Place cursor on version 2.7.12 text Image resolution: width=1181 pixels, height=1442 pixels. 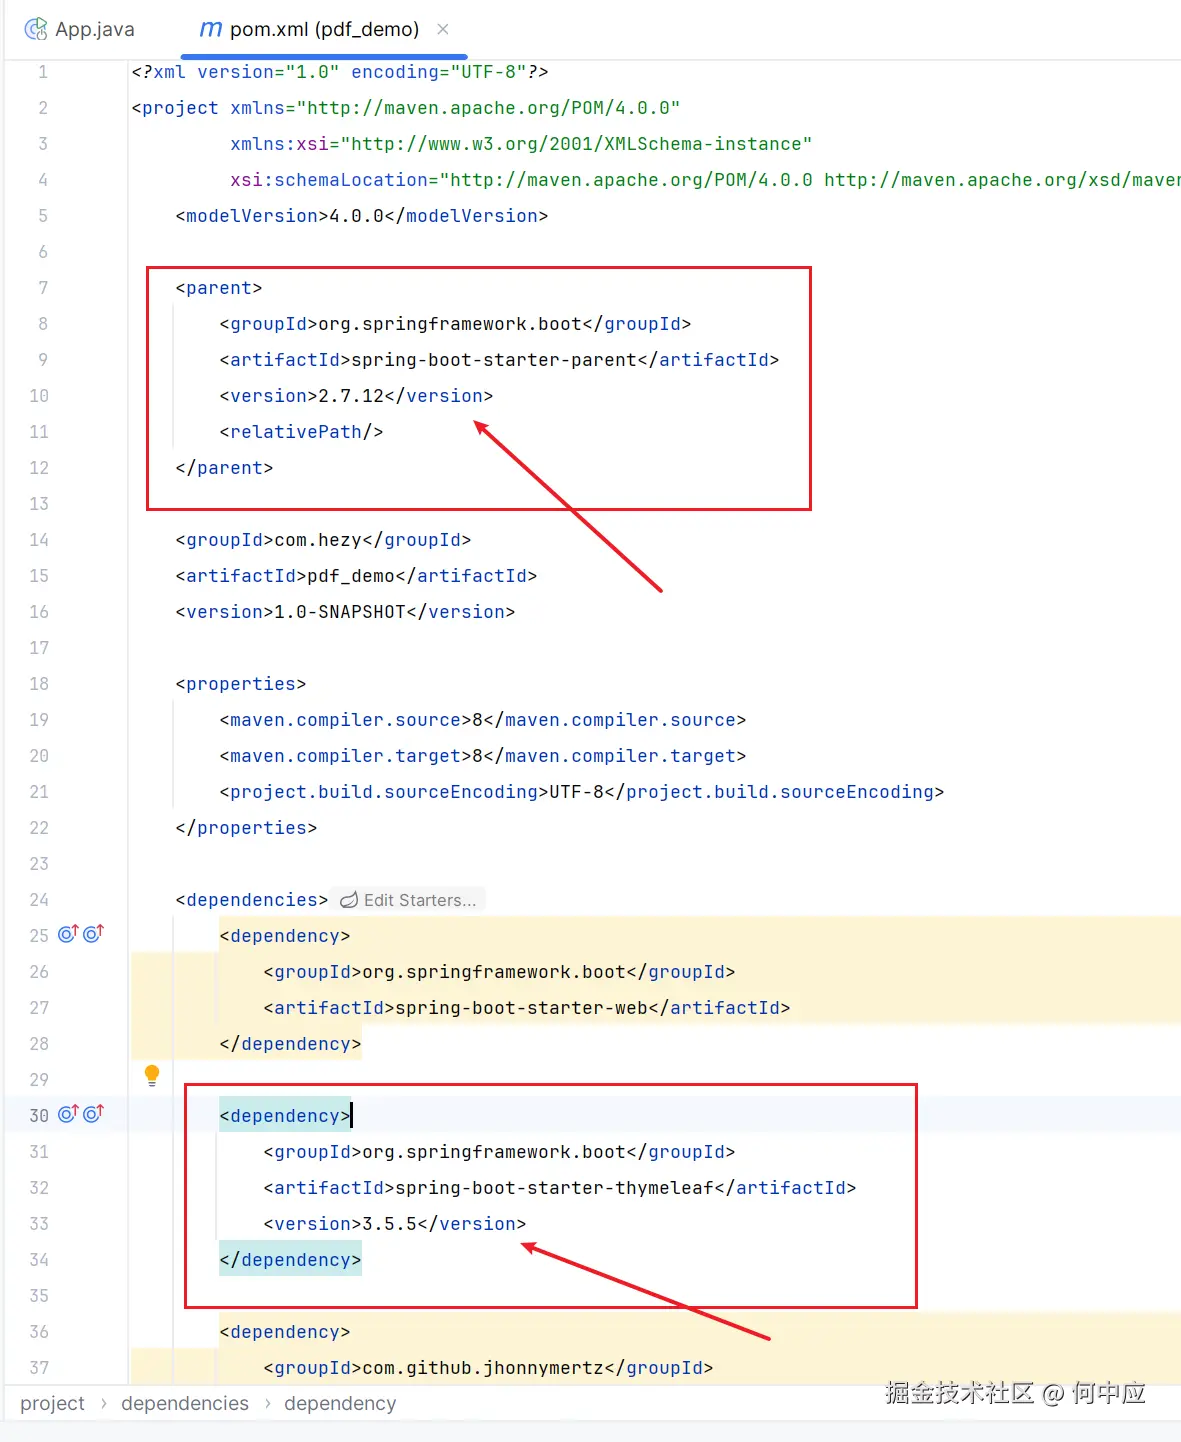[351, 396]
